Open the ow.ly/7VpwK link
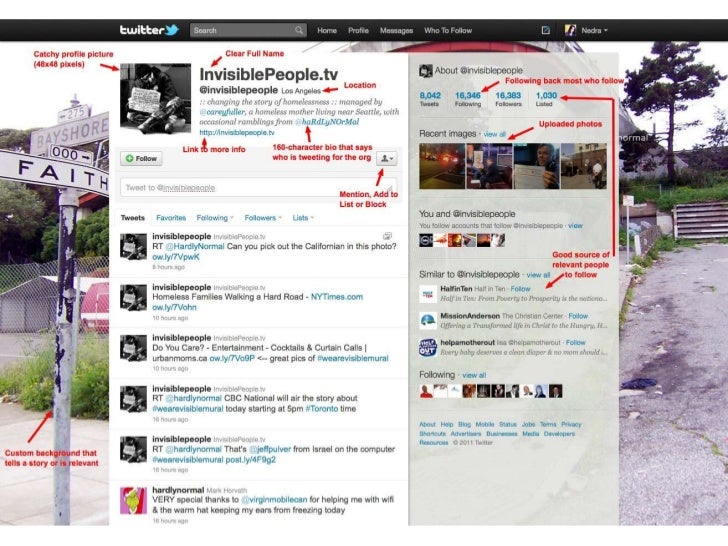 pyautogui.click(x=176, y=257)
